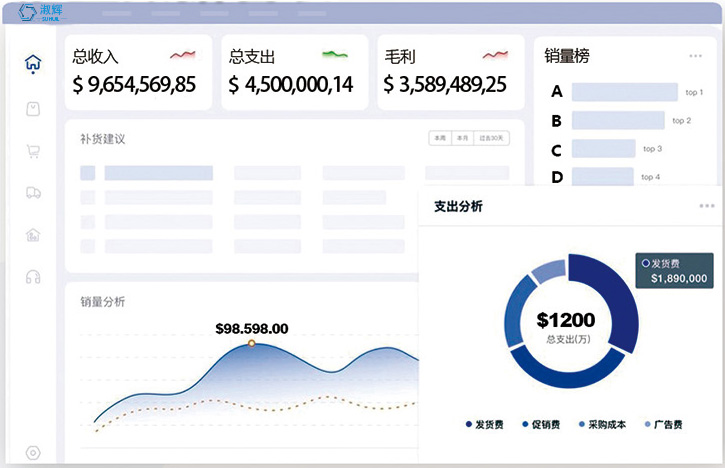Switch to the 本周 tab

pyautogui.click(x=439, y=138)
